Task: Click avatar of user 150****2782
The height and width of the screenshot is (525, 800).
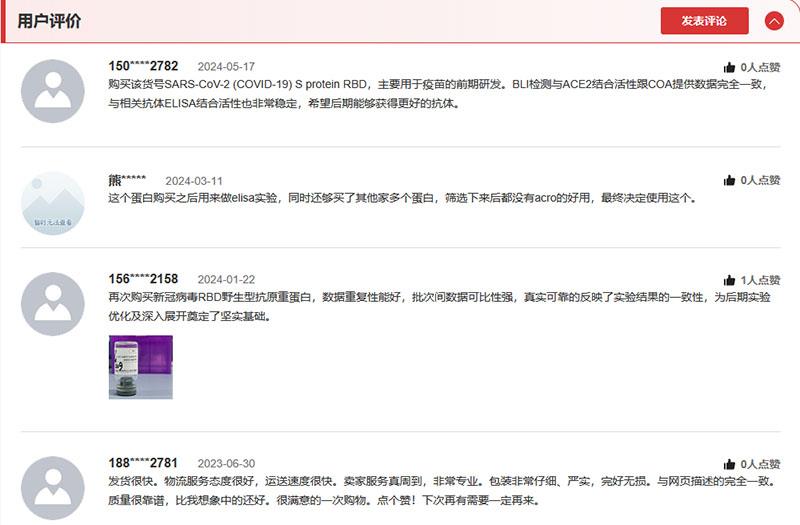Action: (53, 91)
